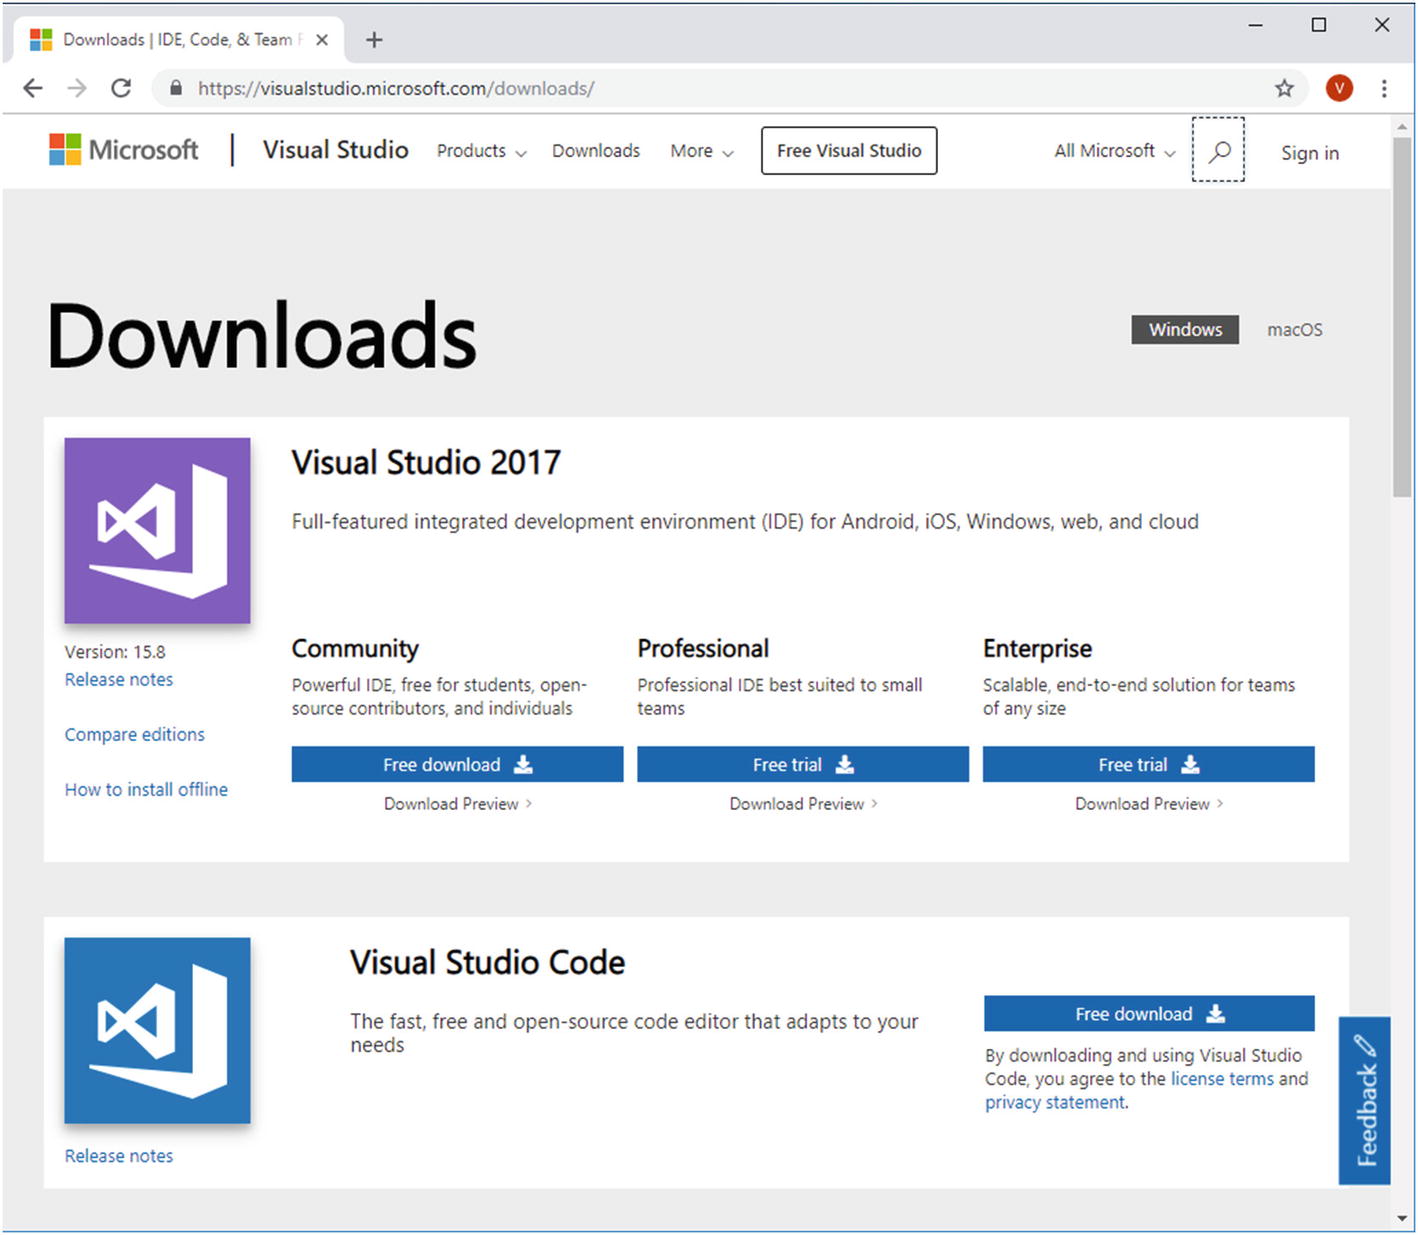
Task: Open the Compare editions link
Action: pyautogui.click(x=135, y=735)
